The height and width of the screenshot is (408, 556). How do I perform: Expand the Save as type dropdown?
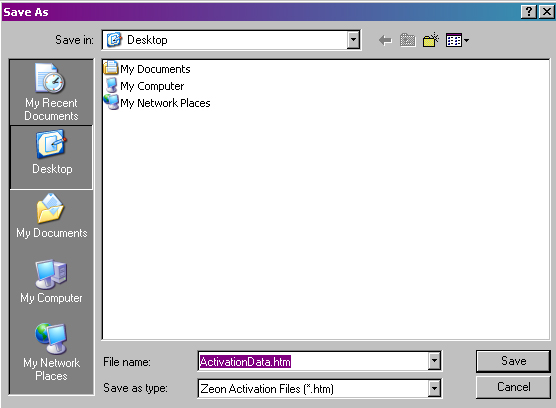pyautogui.click(x=434, y=389)
